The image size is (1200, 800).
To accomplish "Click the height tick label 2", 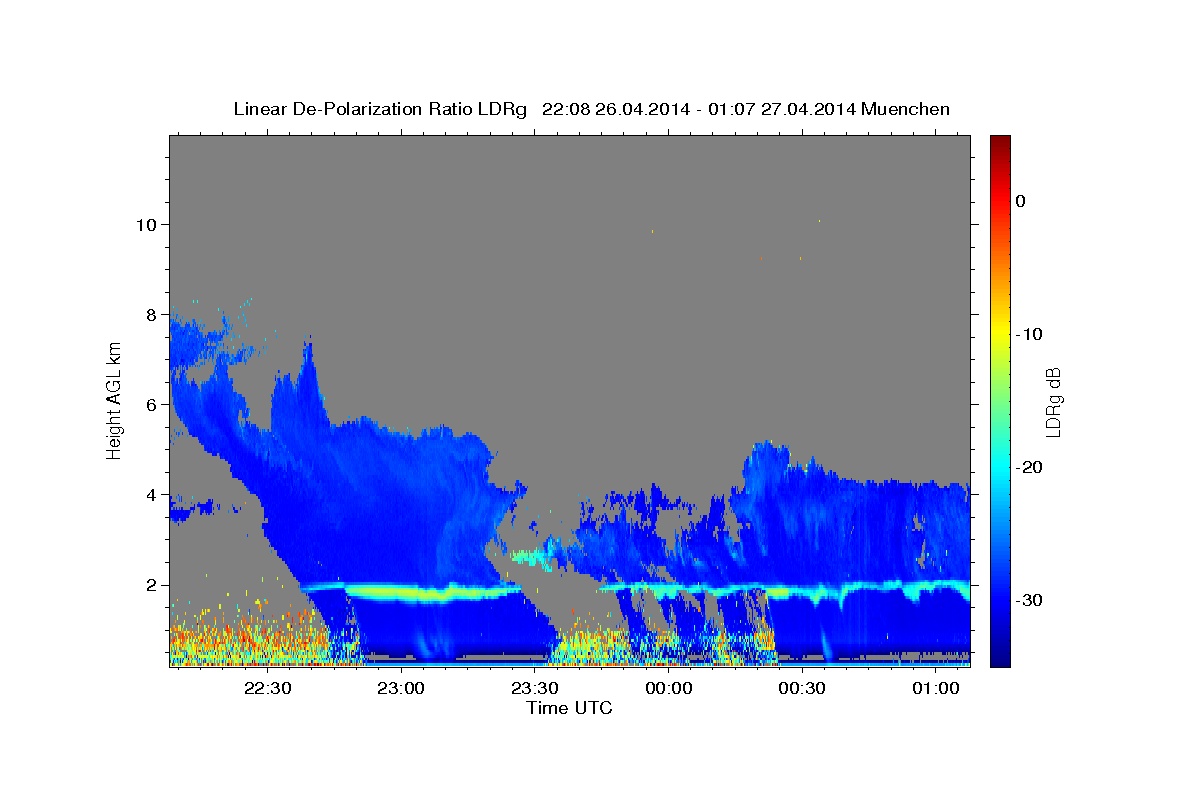I will point(151,585).
